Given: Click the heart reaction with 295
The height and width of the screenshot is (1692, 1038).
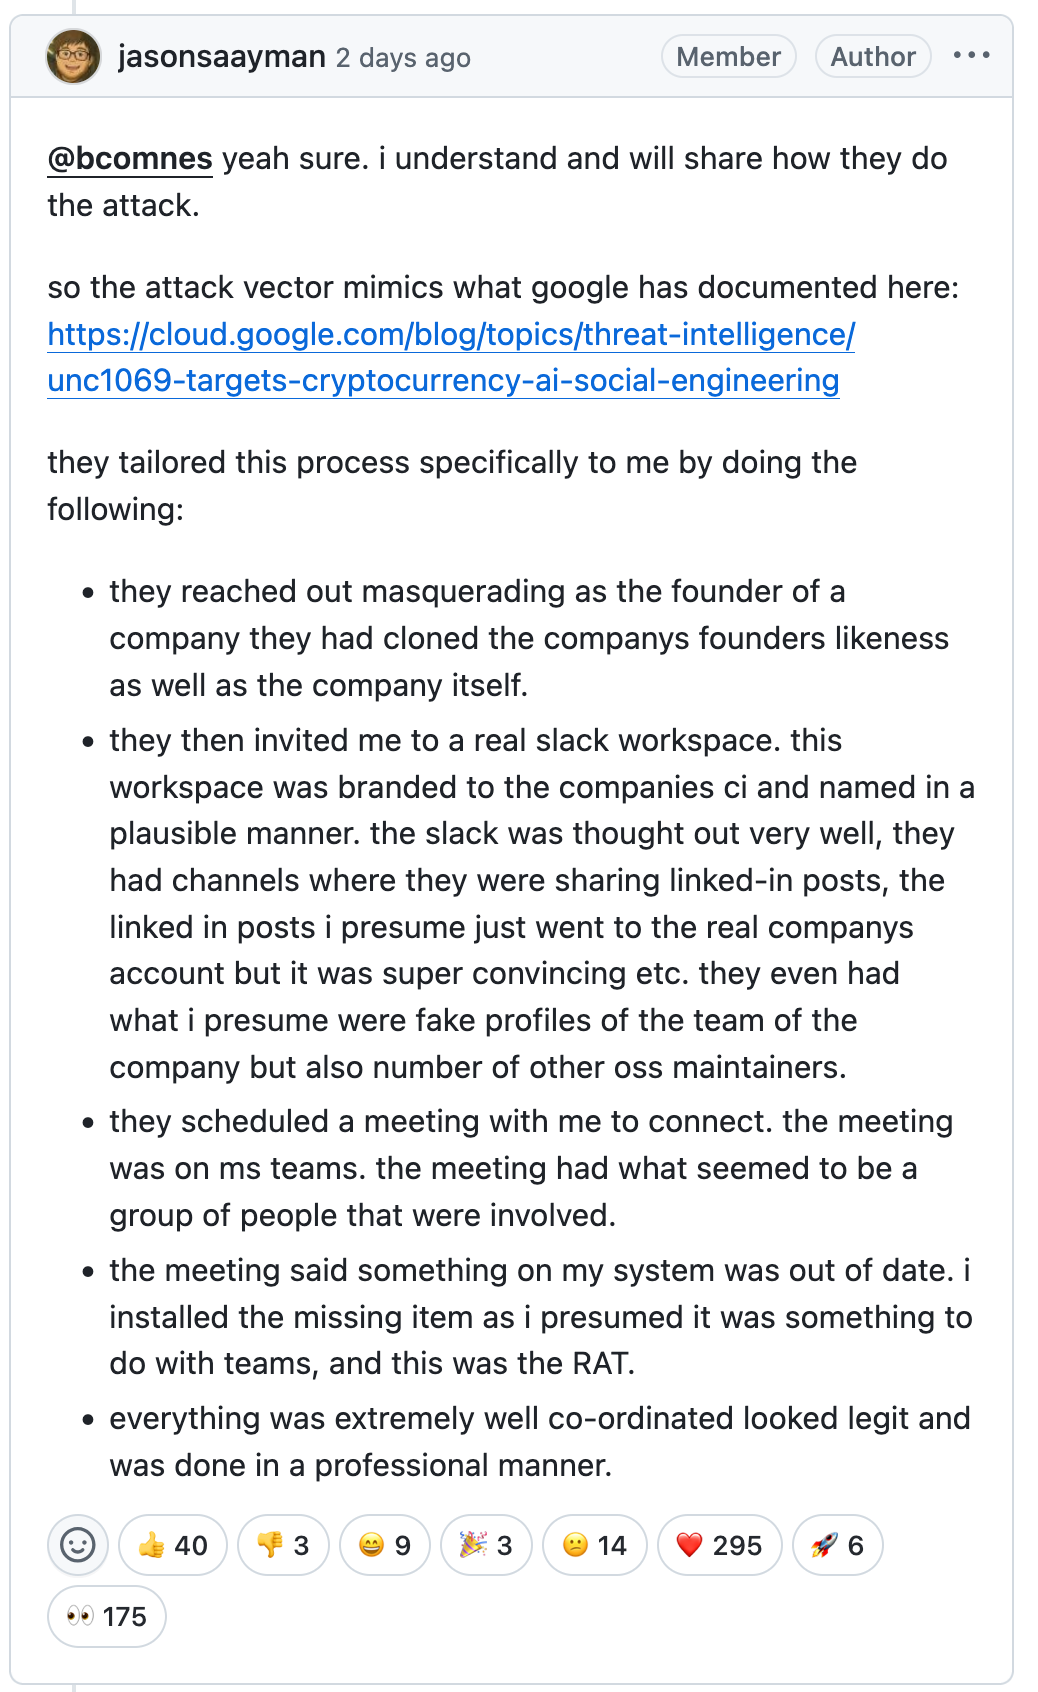Looking at the screenshot, I should click(719, 1545).
